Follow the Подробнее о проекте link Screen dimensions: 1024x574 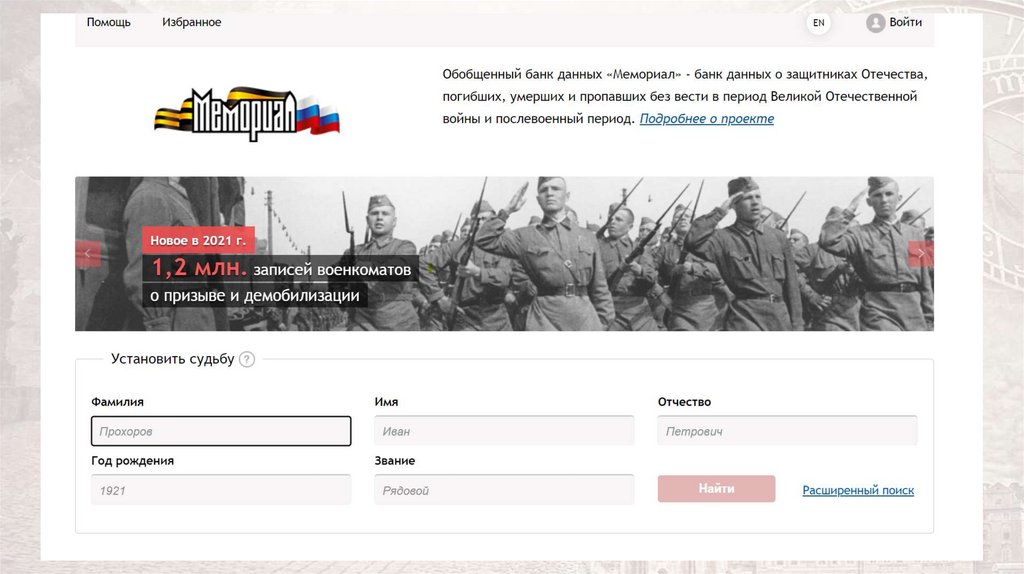(707, 119)
